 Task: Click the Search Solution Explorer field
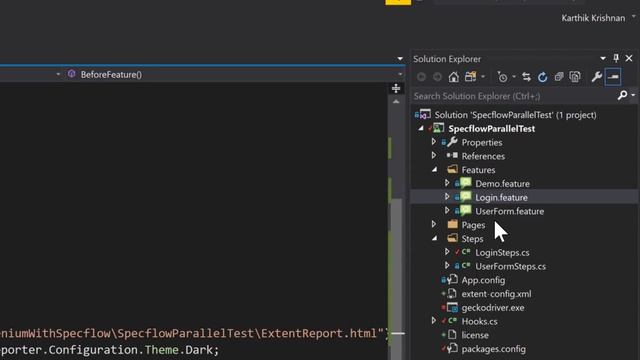tap(513, 96)
